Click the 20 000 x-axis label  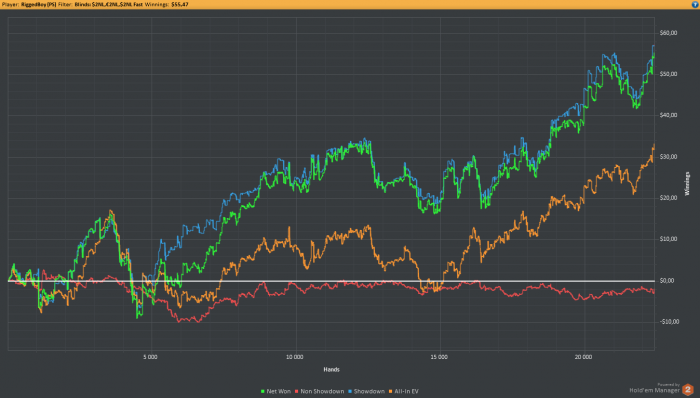pyautogui.click(x=583, y=357)
